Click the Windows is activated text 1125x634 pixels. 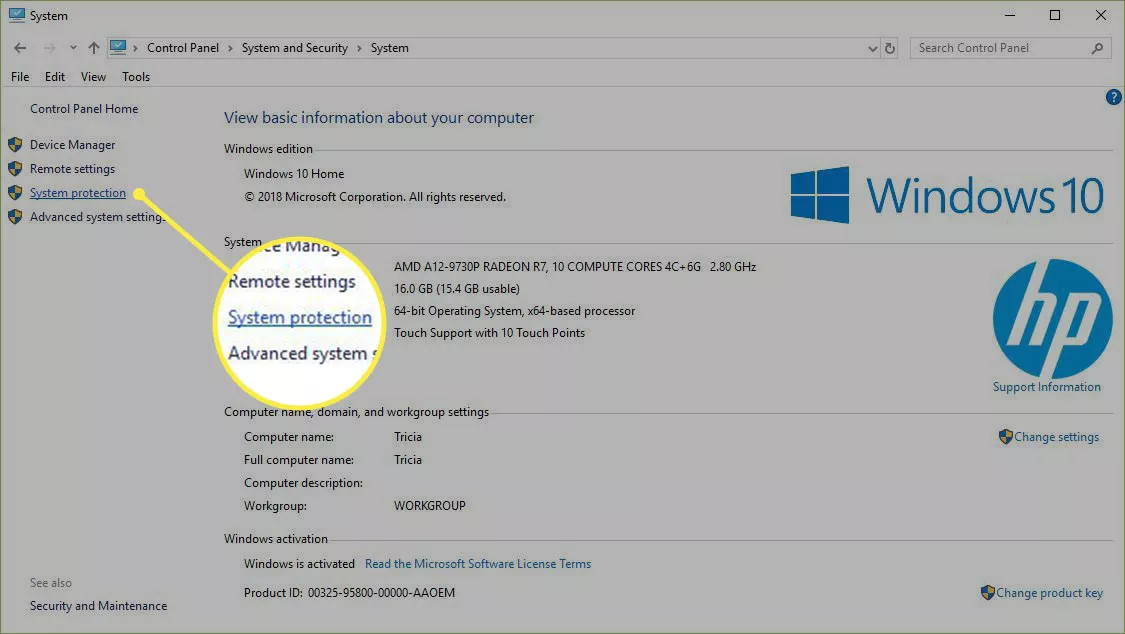coord(299,564)
